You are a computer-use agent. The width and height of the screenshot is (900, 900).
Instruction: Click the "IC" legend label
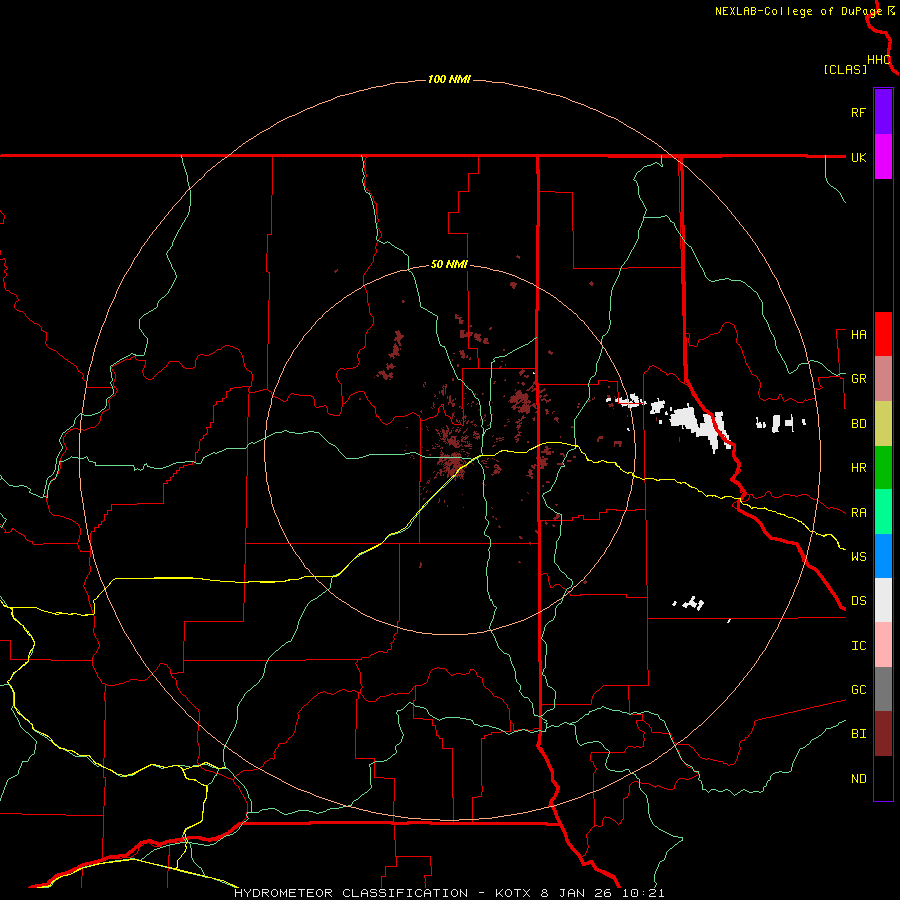[x=858, y=646]
